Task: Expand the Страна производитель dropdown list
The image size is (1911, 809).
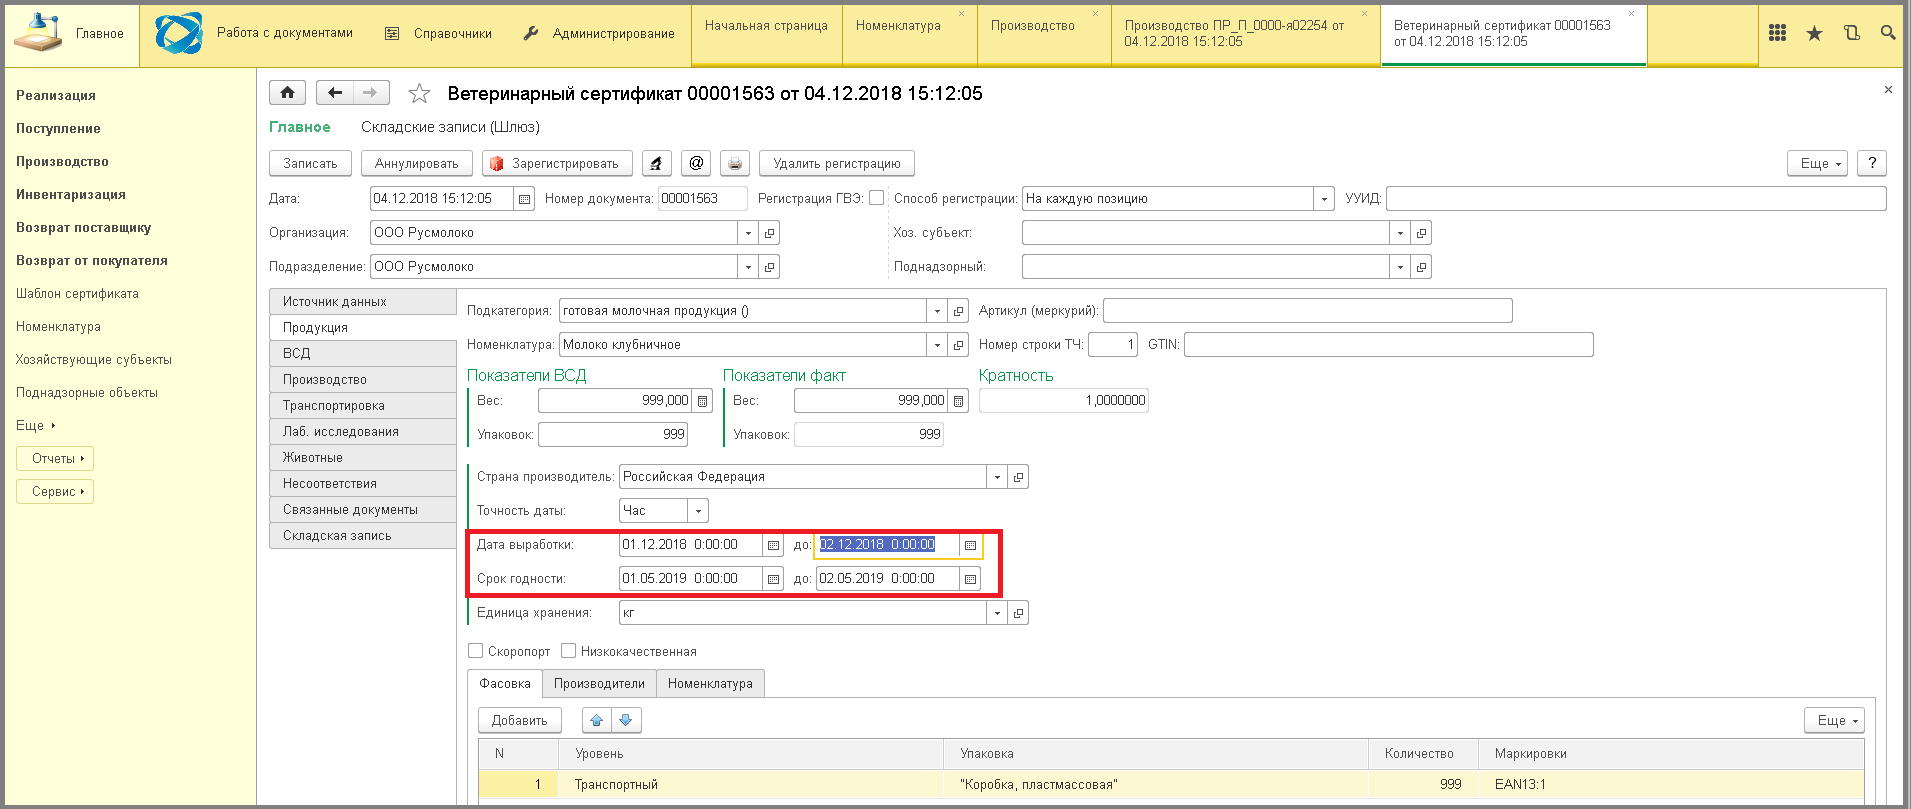Action: click(997, 477)
